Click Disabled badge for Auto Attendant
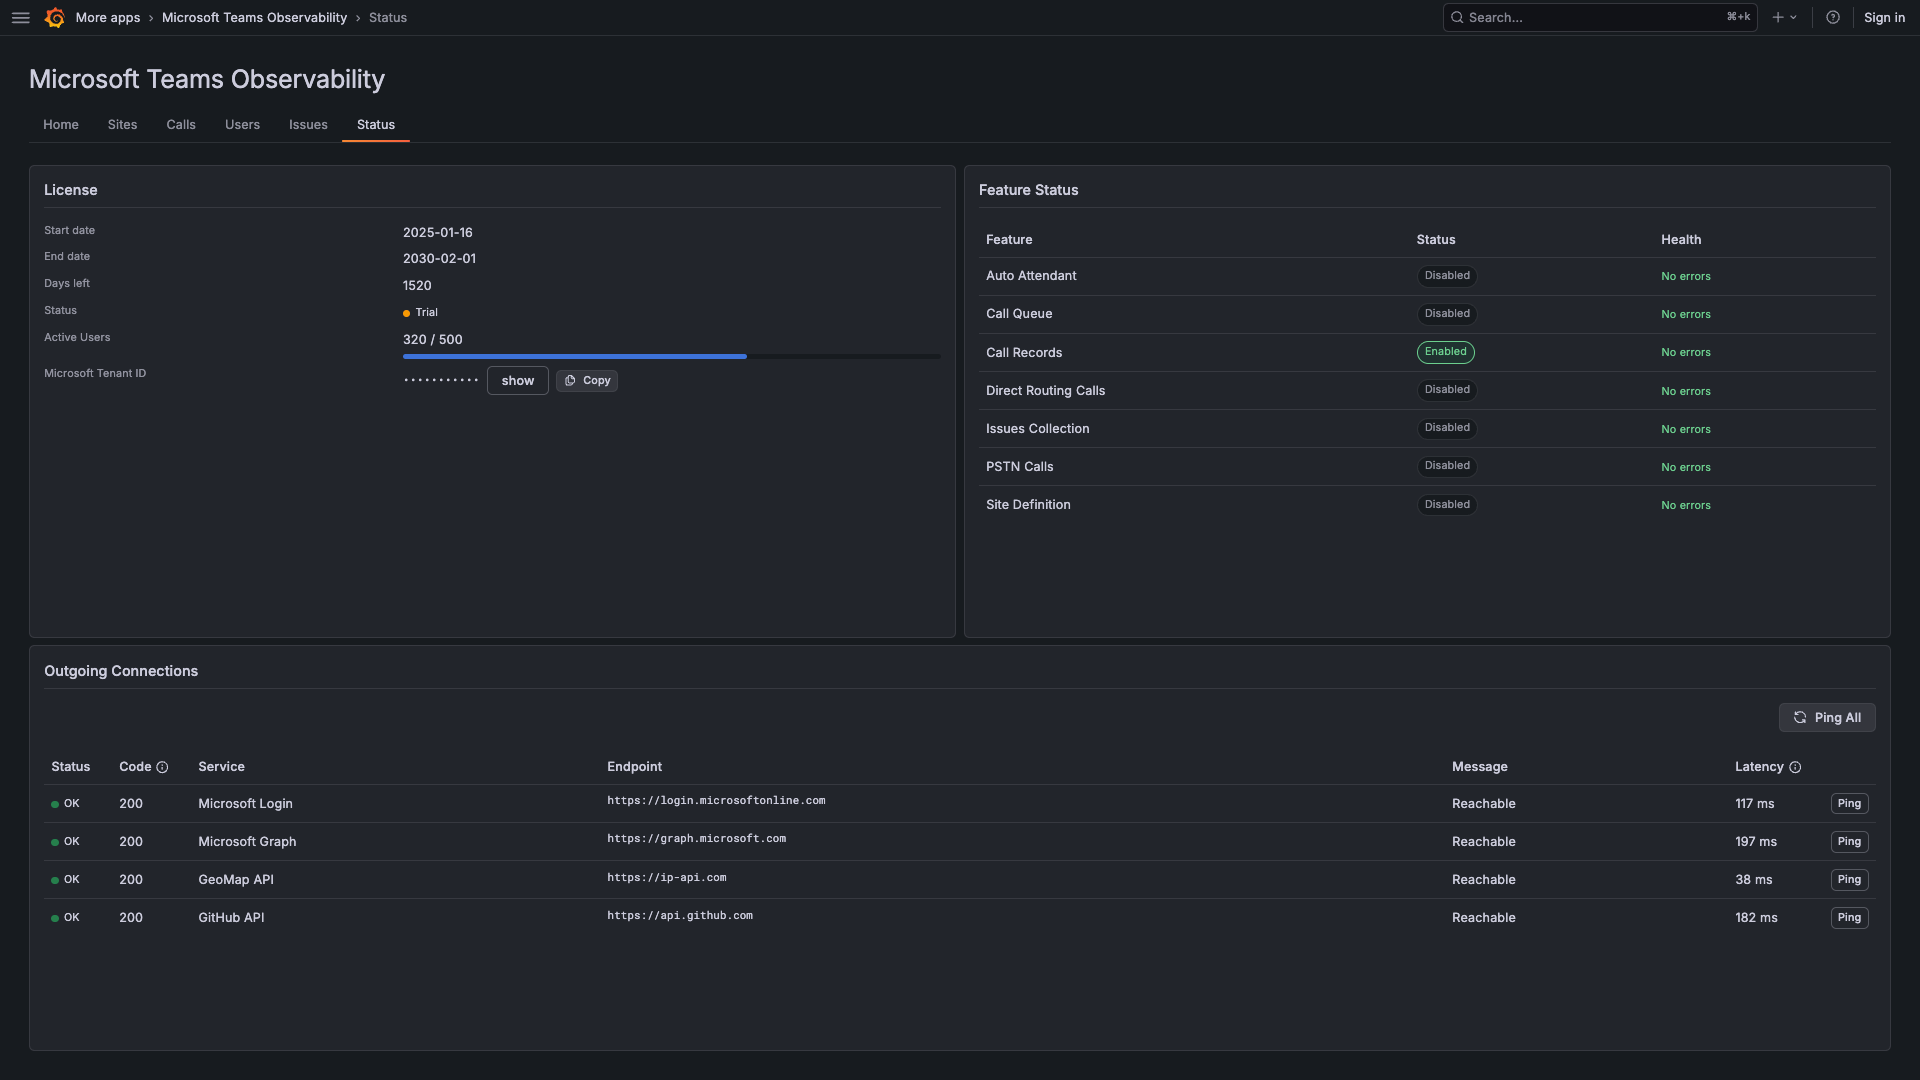1920x1080 pixels. 1447,276
